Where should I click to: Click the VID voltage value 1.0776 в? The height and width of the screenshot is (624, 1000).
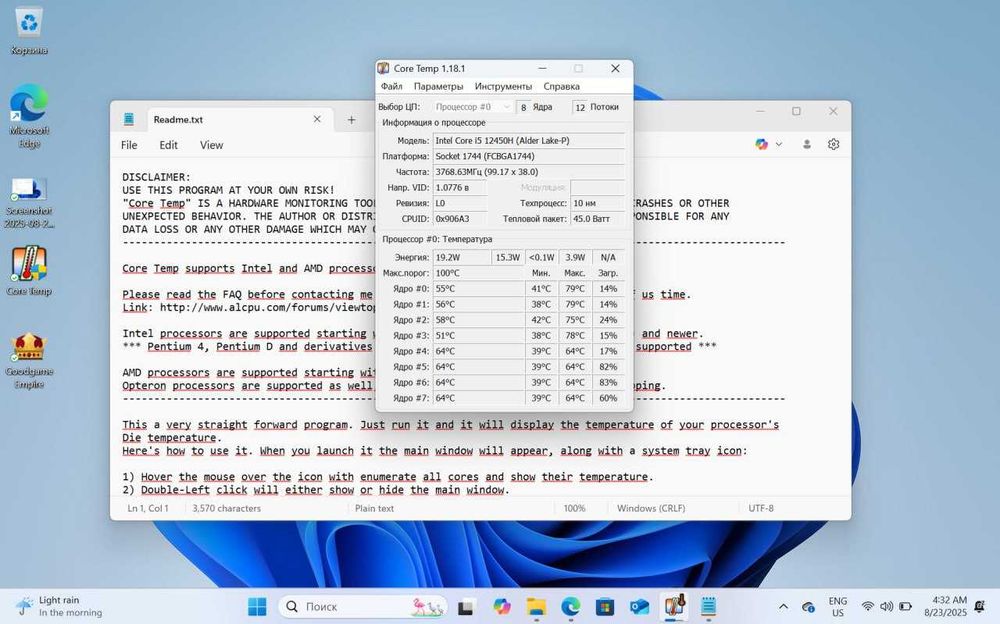click(460, 188)
